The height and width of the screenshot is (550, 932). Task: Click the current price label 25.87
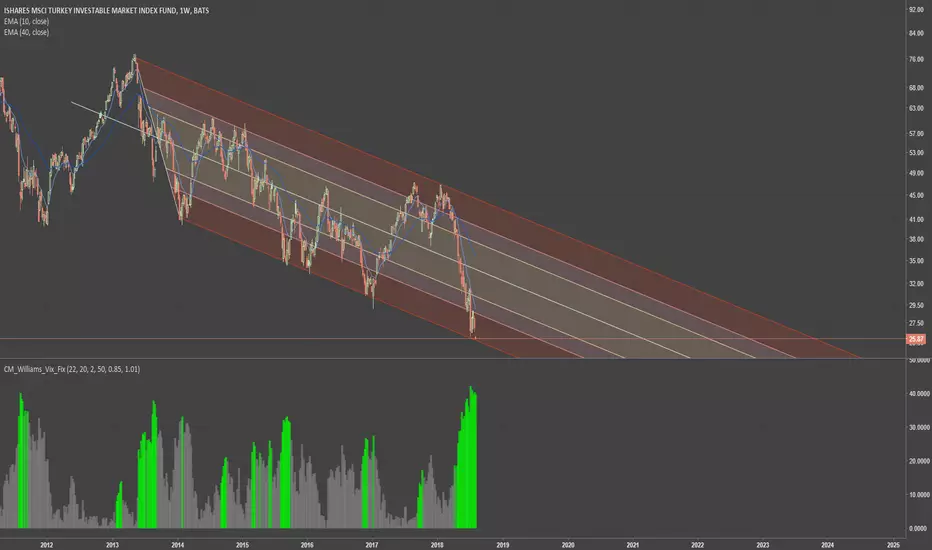[x=916, y=340]
